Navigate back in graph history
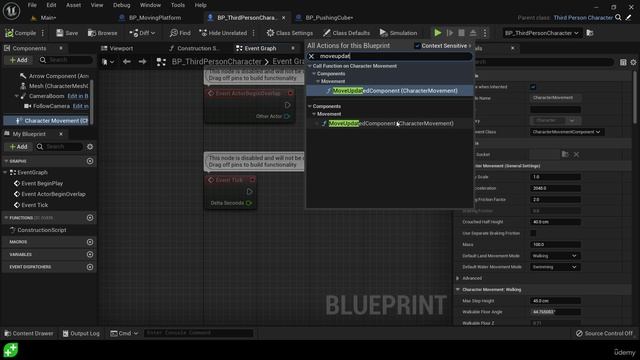640x360 pixels. (x=127, y=62)
